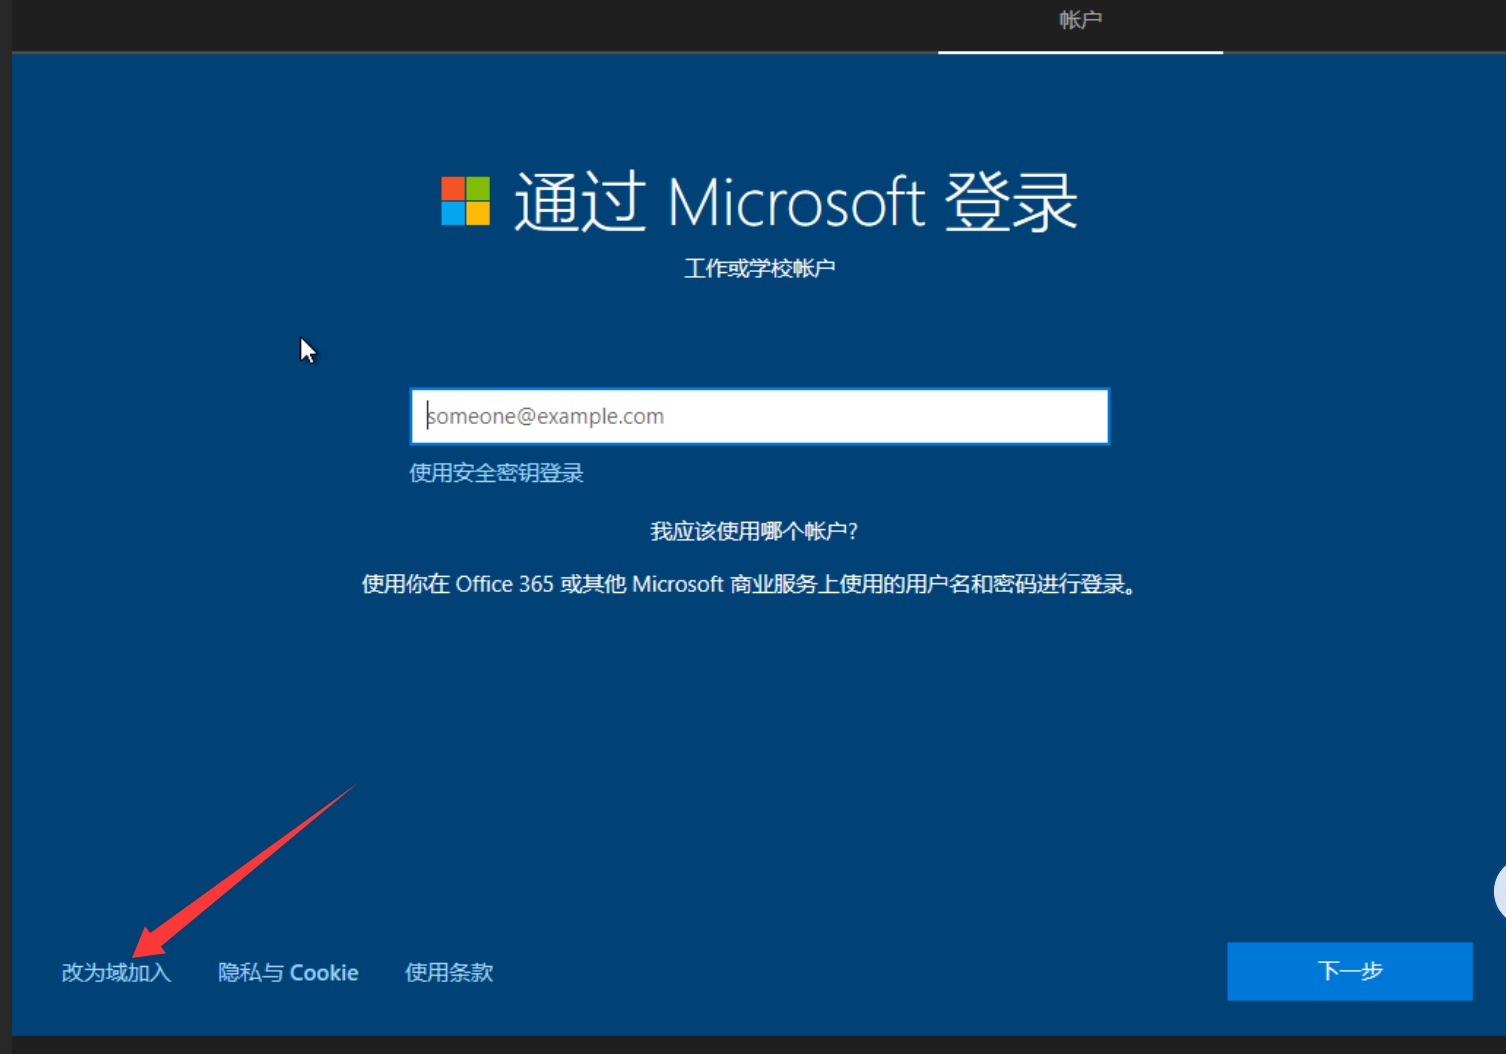Click the 下一步 button

[x=1350, y=971]
